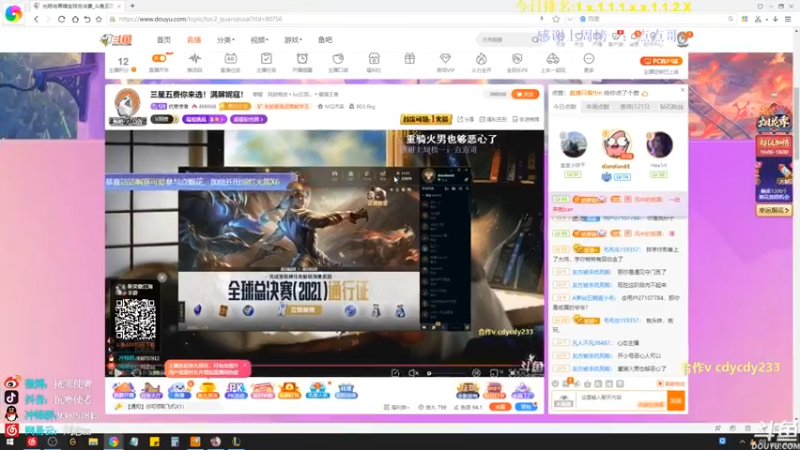Screen dimensions: 800x450
Task: Click the diandian65 top ranked avatar
Action: point(616,144)
